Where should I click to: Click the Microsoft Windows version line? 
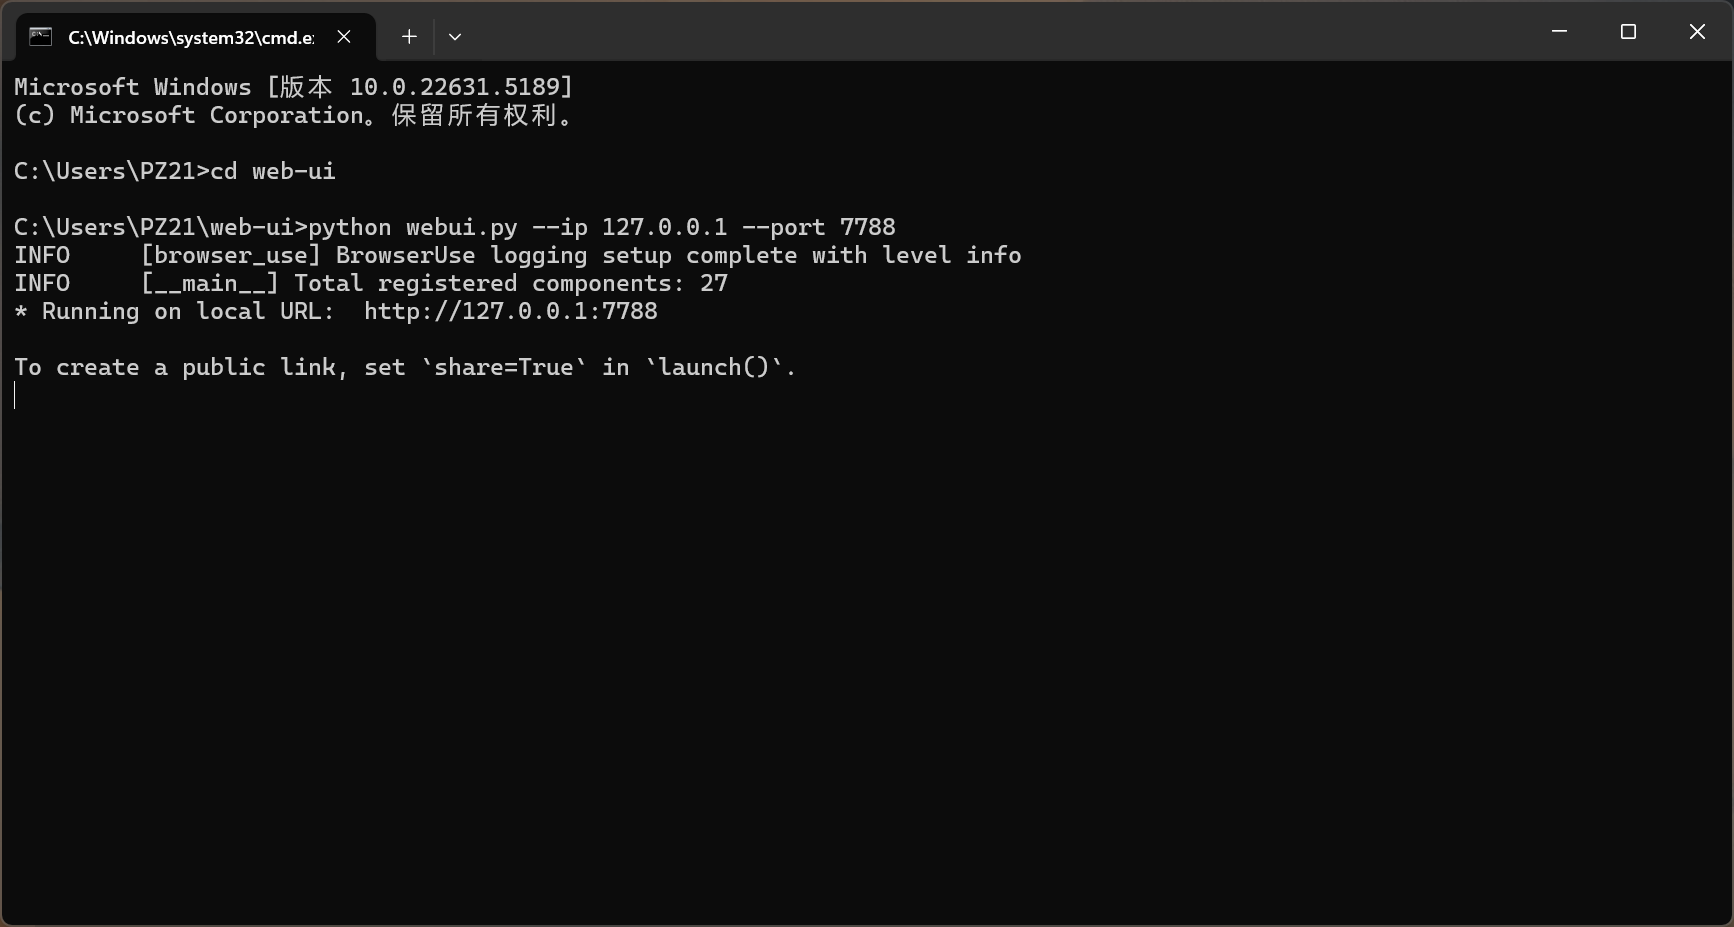coord(294,87)
